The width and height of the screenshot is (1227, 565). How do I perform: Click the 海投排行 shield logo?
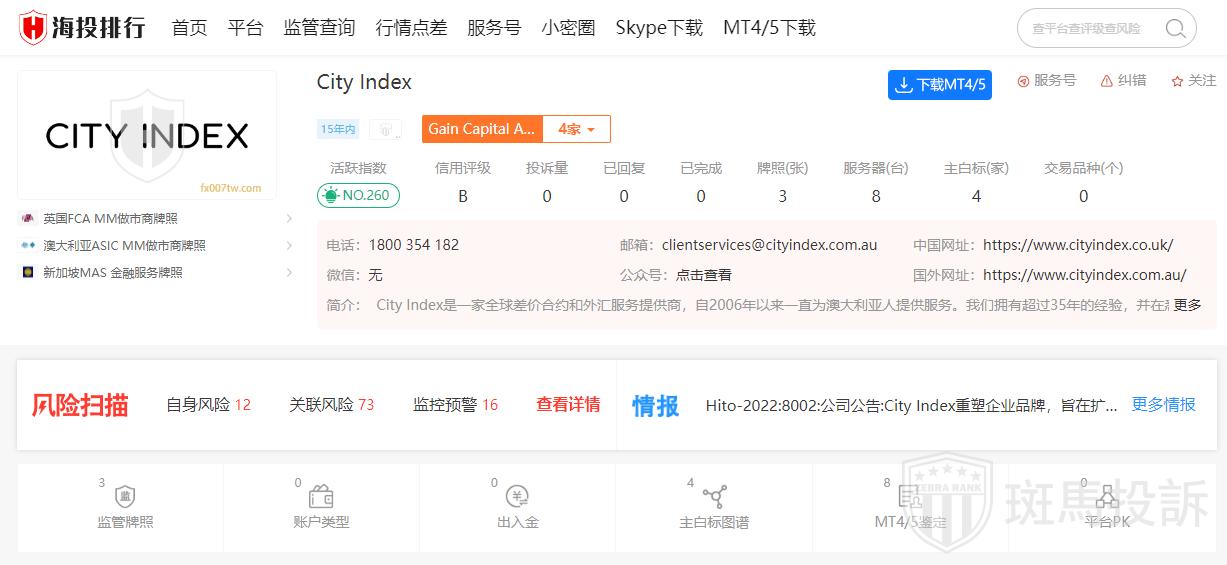tap(33, 27)
